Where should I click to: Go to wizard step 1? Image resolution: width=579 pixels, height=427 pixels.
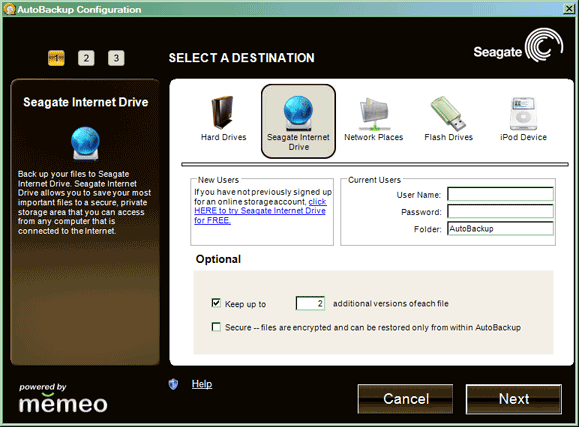pos(56,58)
